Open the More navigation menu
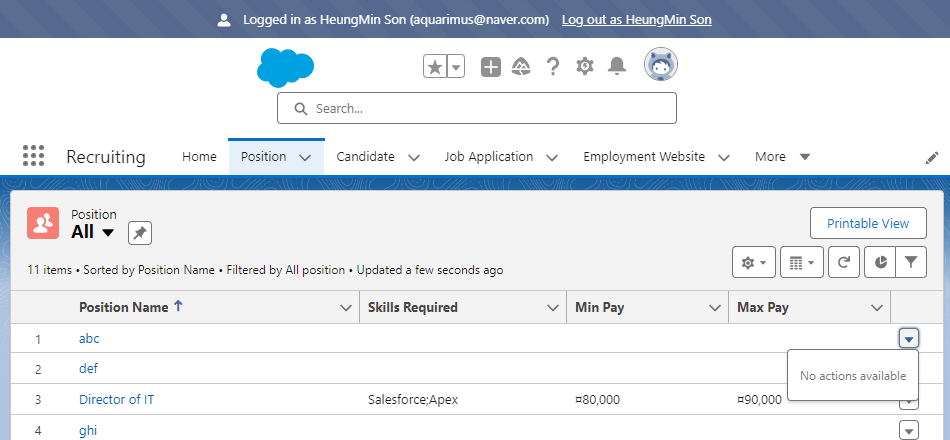The image size is (950, 440). coord(782,156)
